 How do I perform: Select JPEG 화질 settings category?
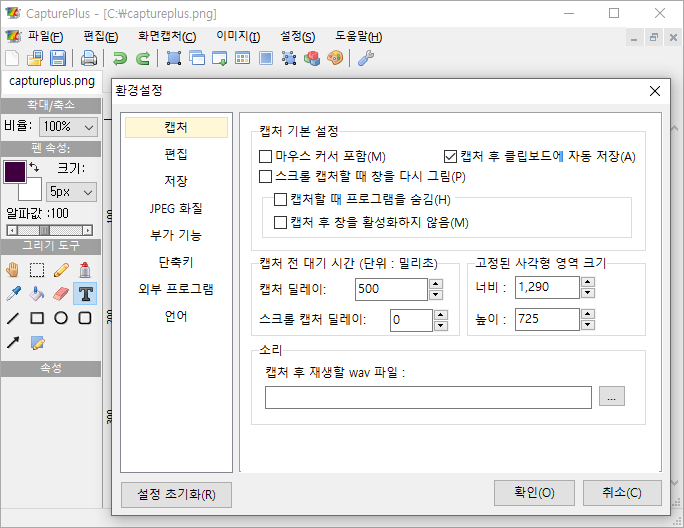coord(176,209)
